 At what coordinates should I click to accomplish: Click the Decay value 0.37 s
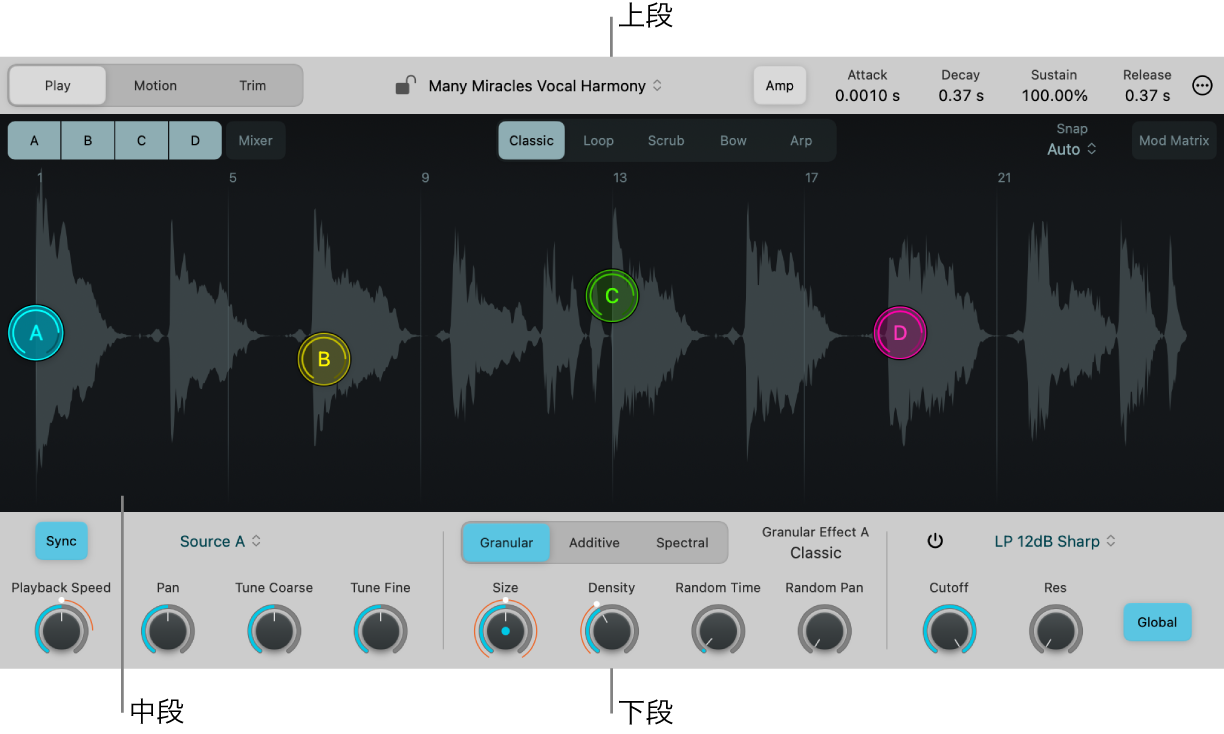961,96
